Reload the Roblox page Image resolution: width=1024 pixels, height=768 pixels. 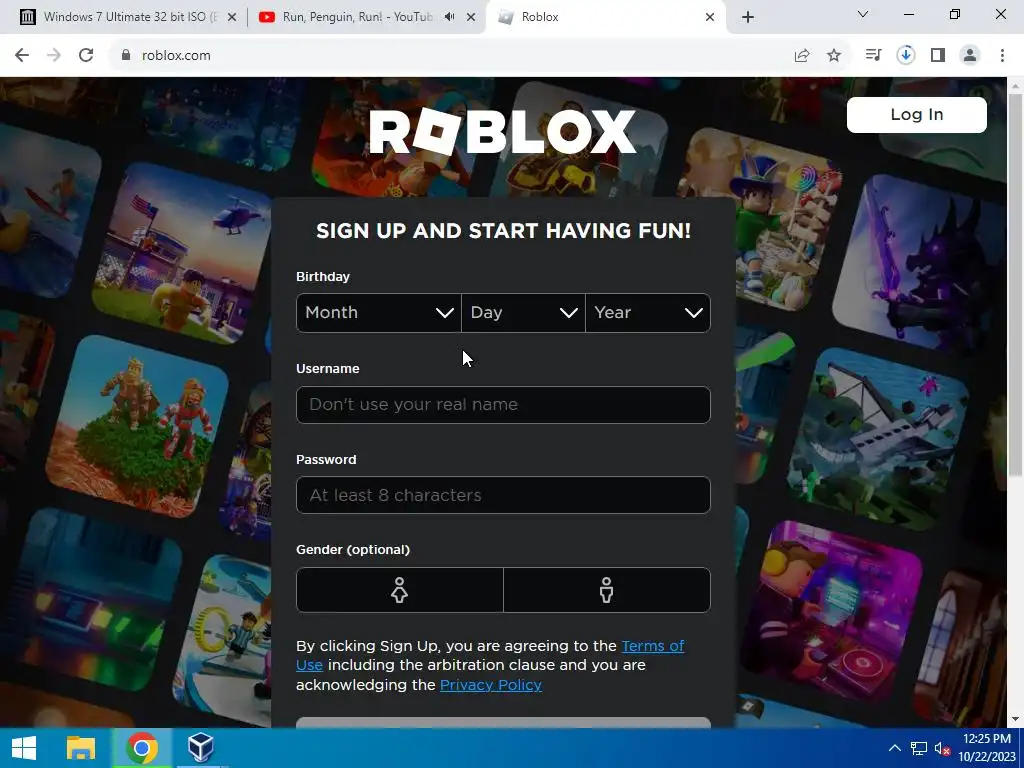(x=86, y=56)
